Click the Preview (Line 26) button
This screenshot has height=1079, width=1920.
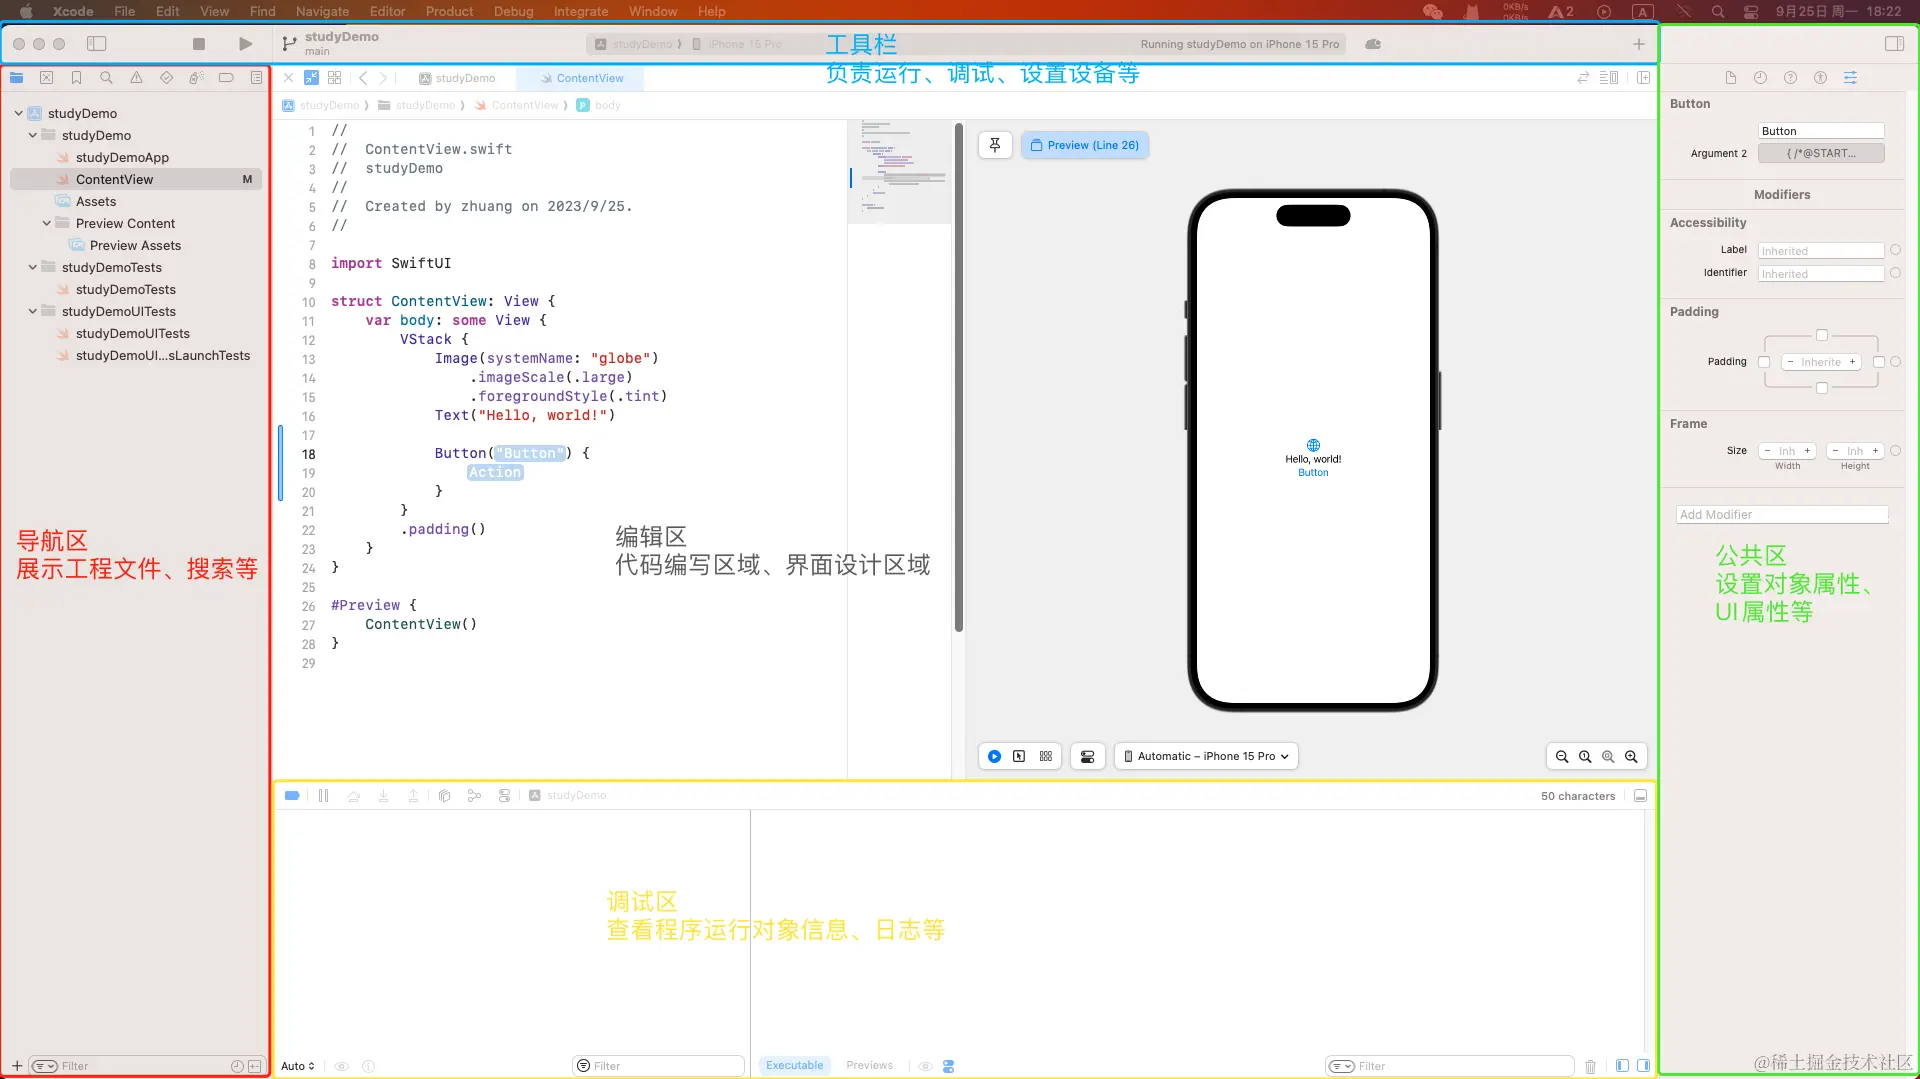1085,145
